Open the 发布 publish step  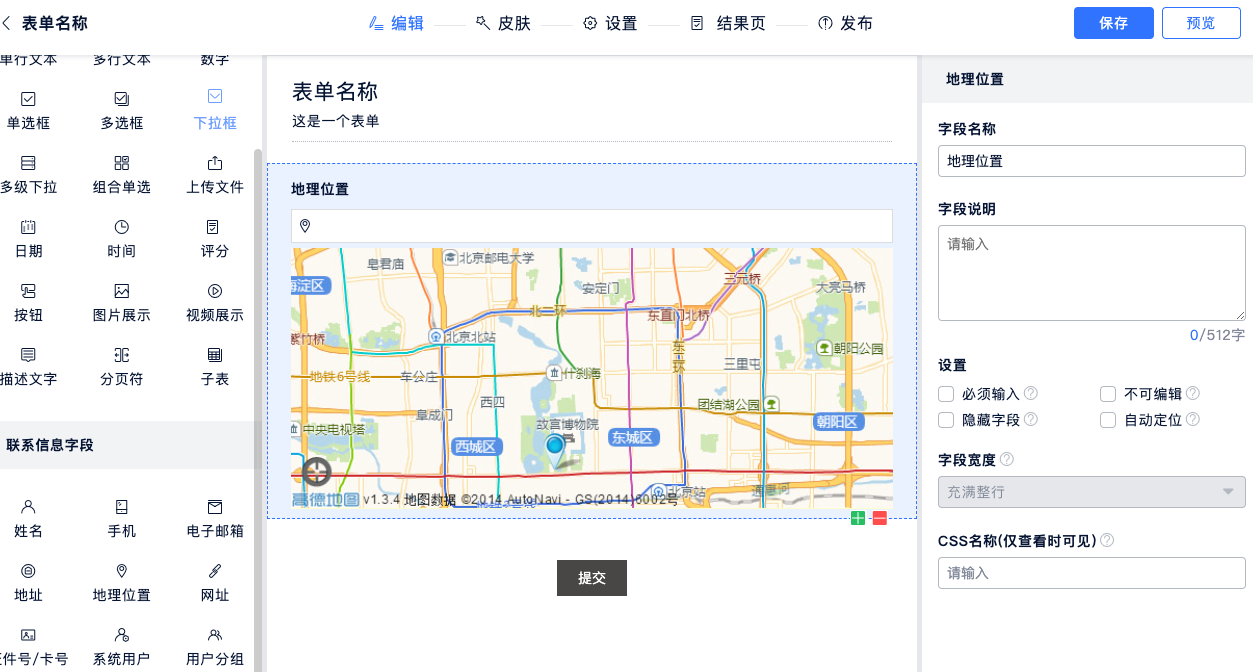click(x=845, y=23)
